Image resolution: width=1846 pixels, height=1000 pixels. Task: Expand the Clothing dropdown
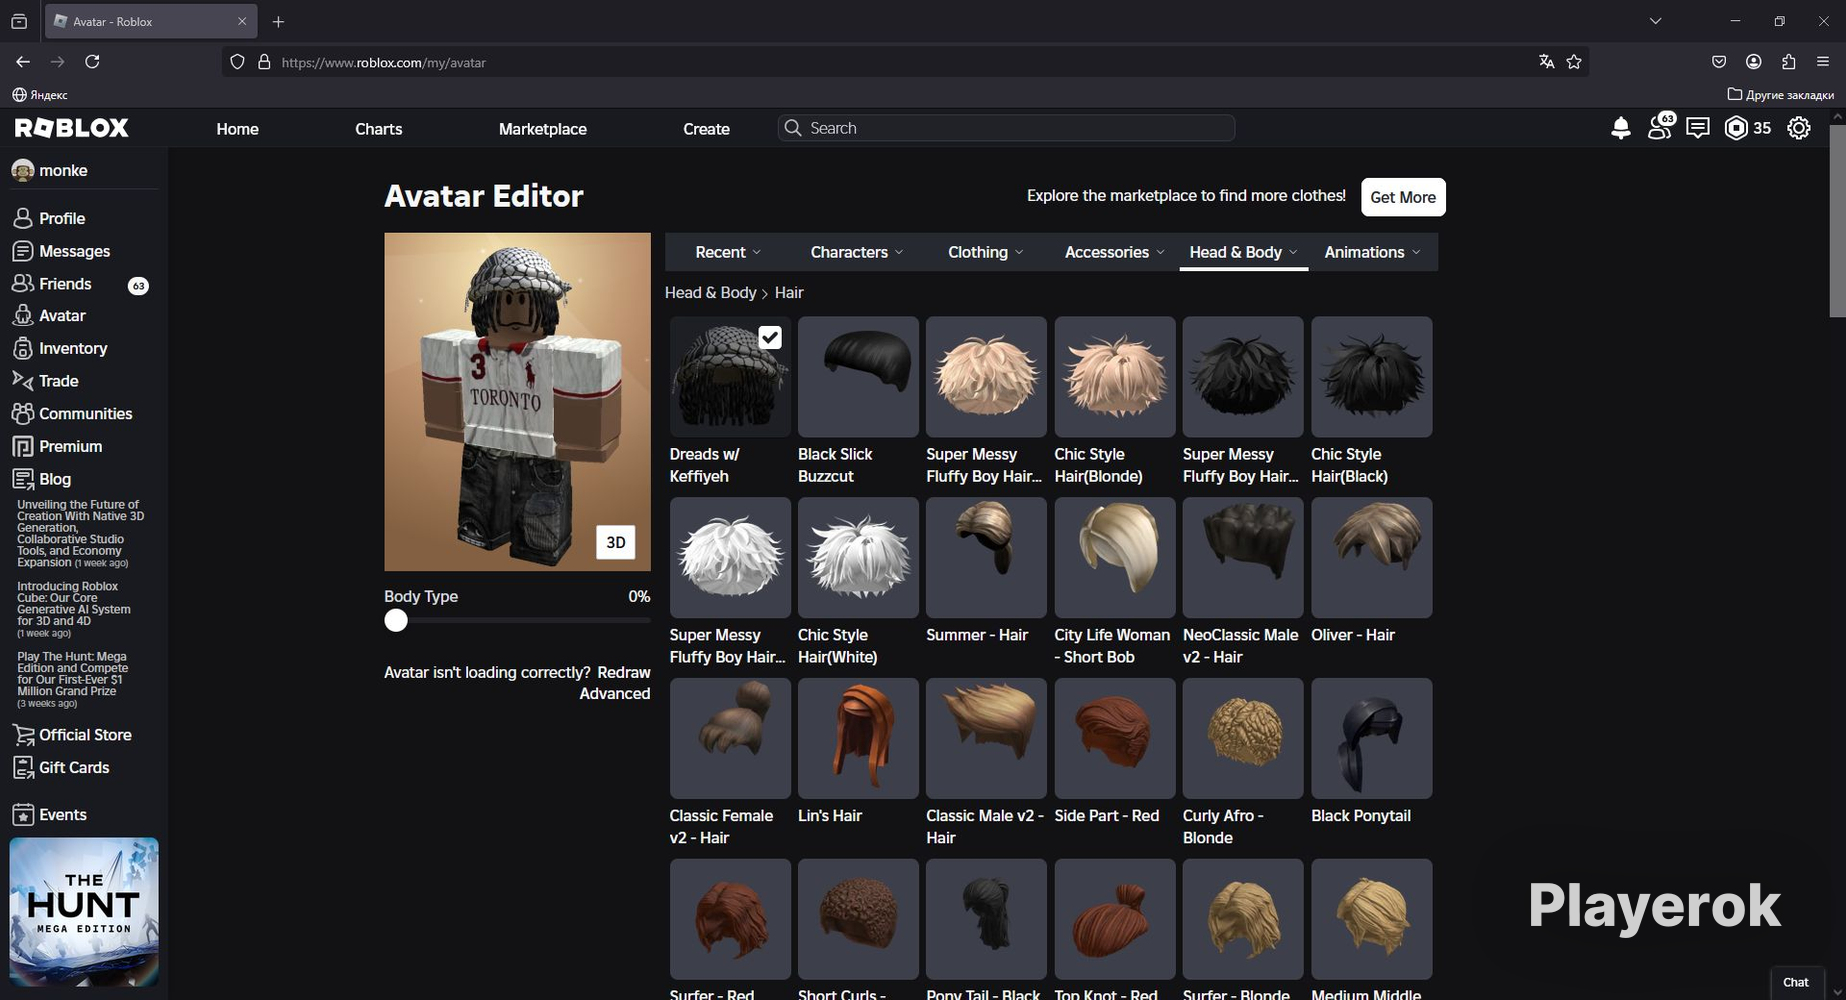pyautogui.click(x=986, y=252)
